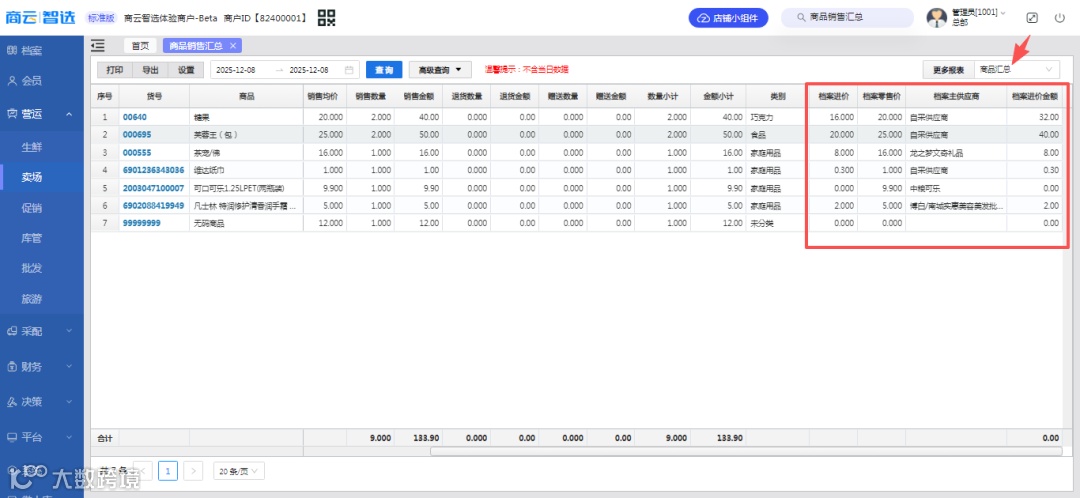Select 批发 submenu item
Screen dimensions: 1080x498
click(32, 269)
